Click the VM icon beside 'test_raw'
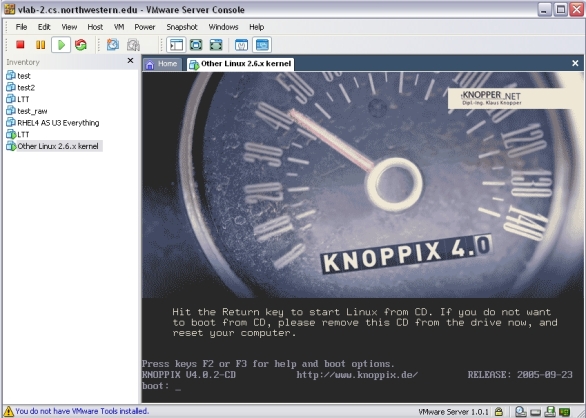The height and width of the screenshot is (418, 586). [11, 111]
